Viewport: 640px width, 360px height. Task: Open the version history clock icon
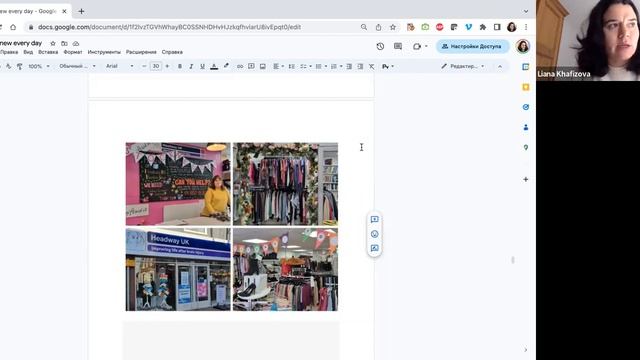click(x=380, y=47)
